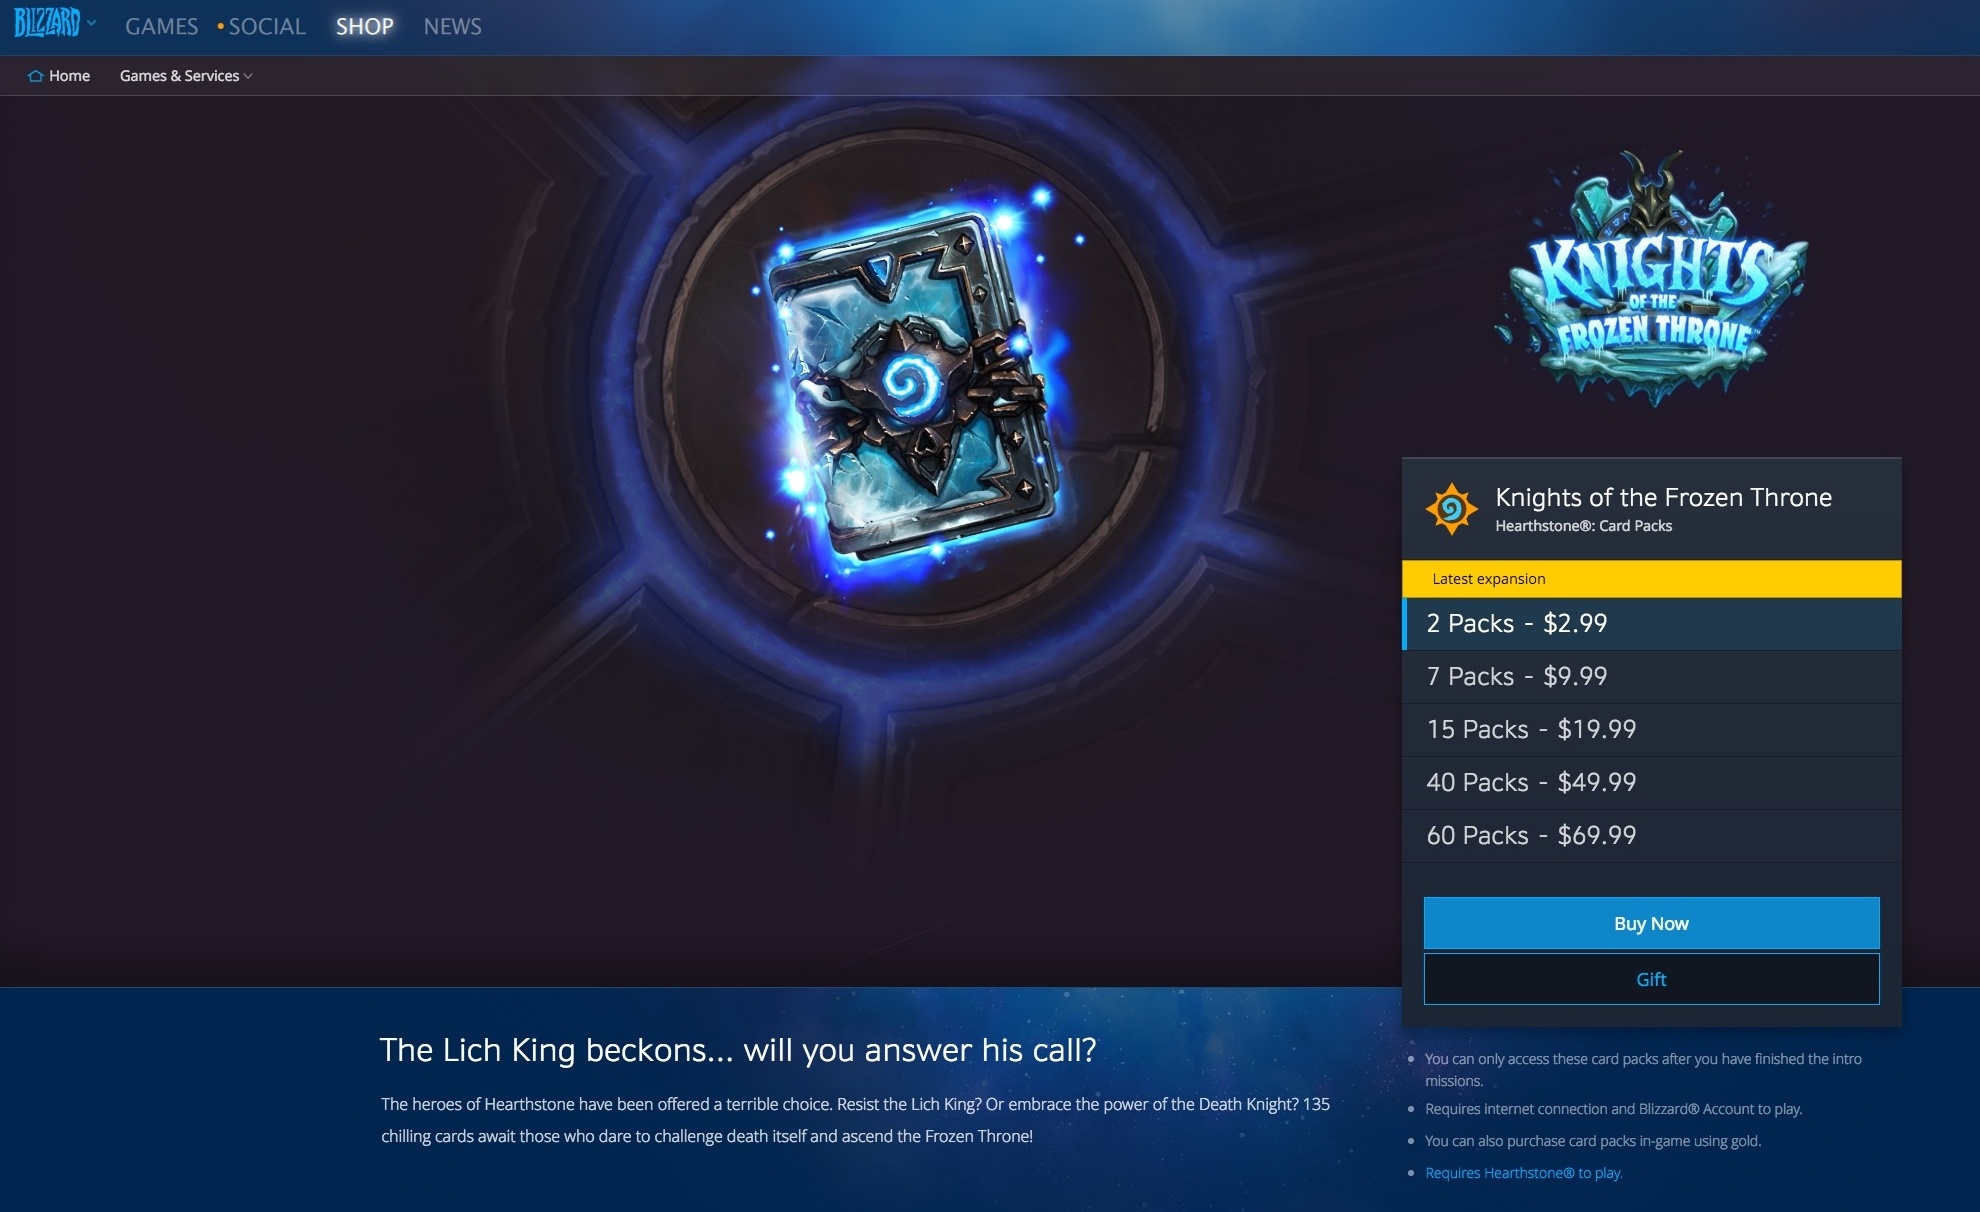Image resolution: width=1980 pixels, height=1212 pixels.
Task: Click the Buy Now button
Action: click(x=1649, y=923)
